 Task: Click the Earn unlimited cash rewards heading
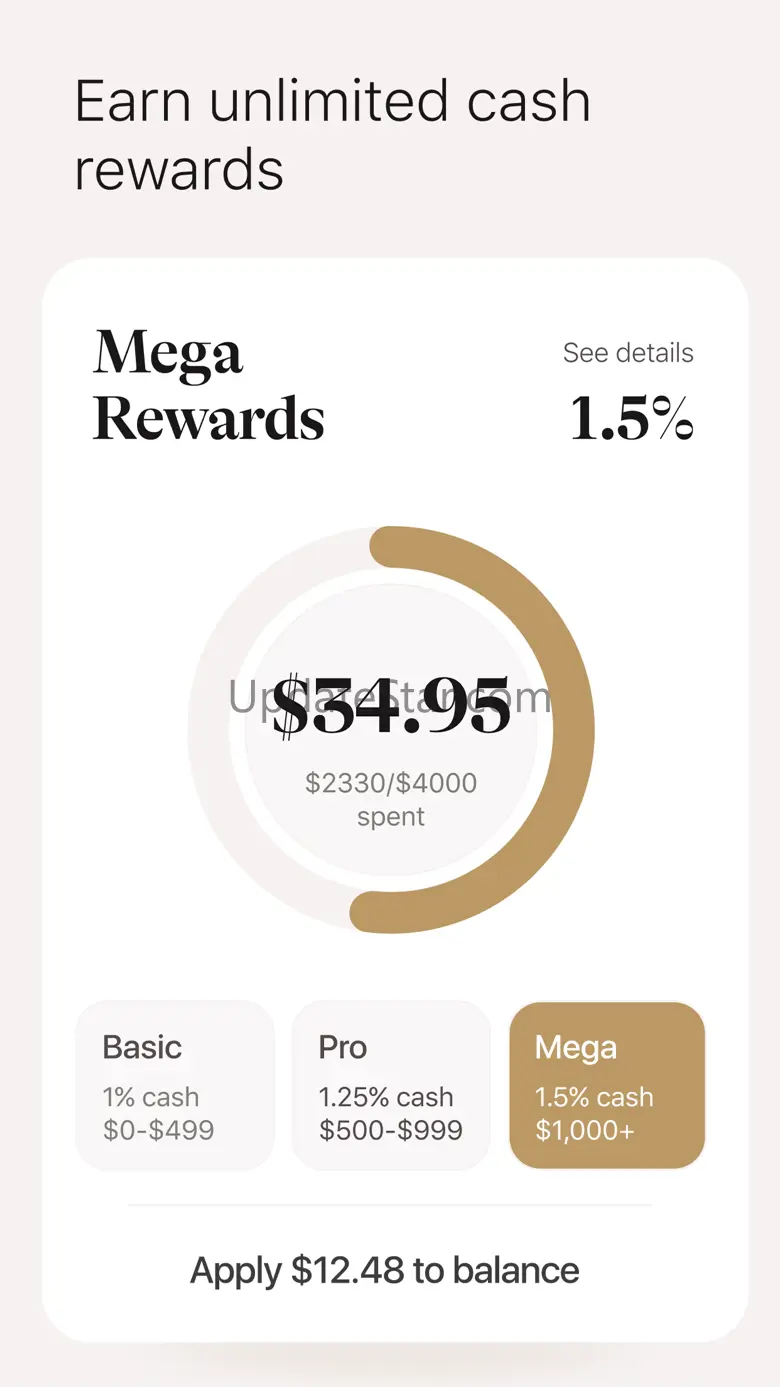pyautogui.click(x=333, y=135)
